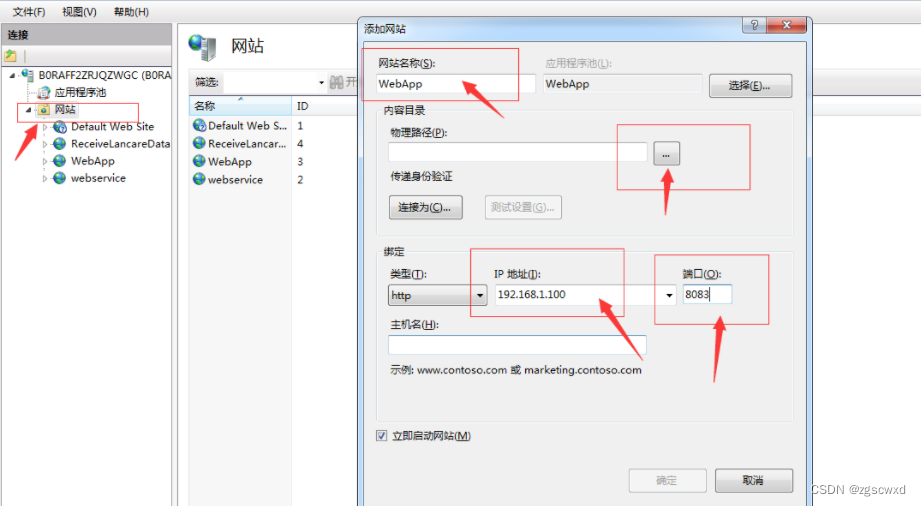Click the connect icon in 连接 toolbar
The width and height of the screenshot is (921, 506).
point(11,56)
